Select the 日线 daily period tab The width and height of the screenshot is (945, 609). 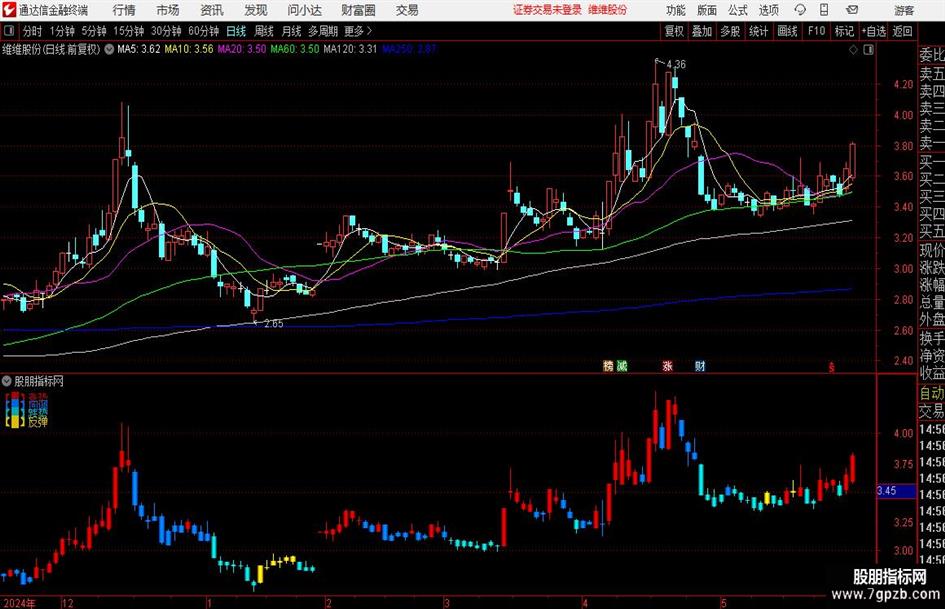click(236, 31)
